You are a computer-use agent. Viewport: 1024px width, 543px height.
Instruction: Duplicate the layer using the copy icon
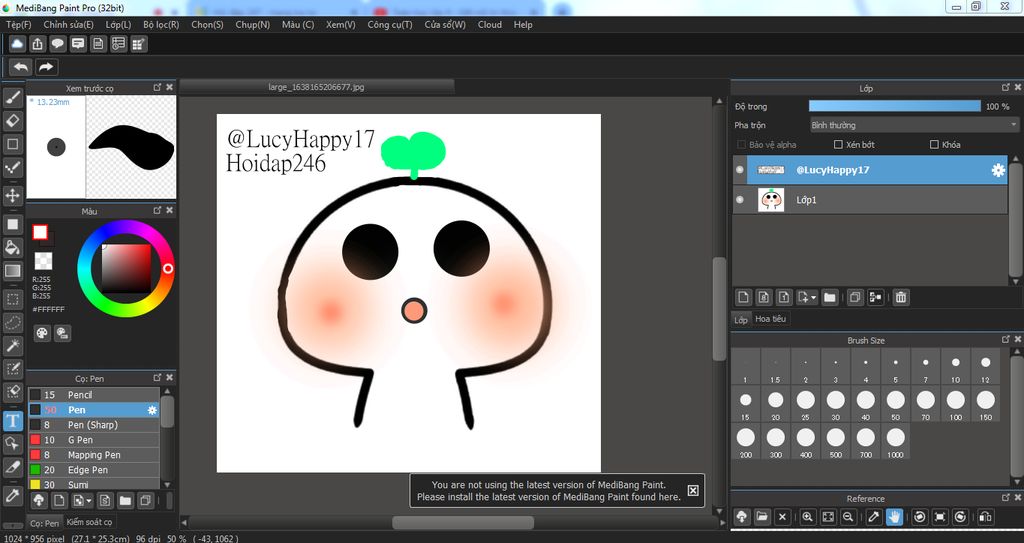click(855, 297)
